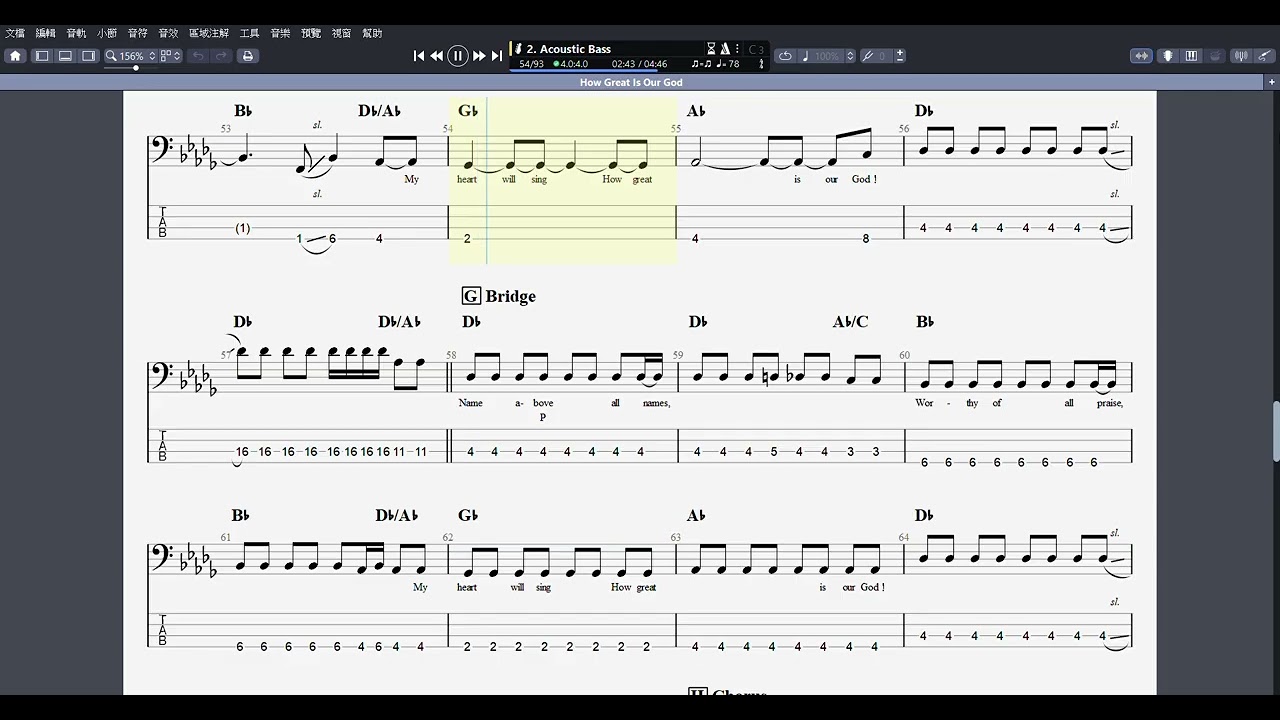Toggle the bottom global view panel
Screen dimensions: 1280x720
pos(65,56)
